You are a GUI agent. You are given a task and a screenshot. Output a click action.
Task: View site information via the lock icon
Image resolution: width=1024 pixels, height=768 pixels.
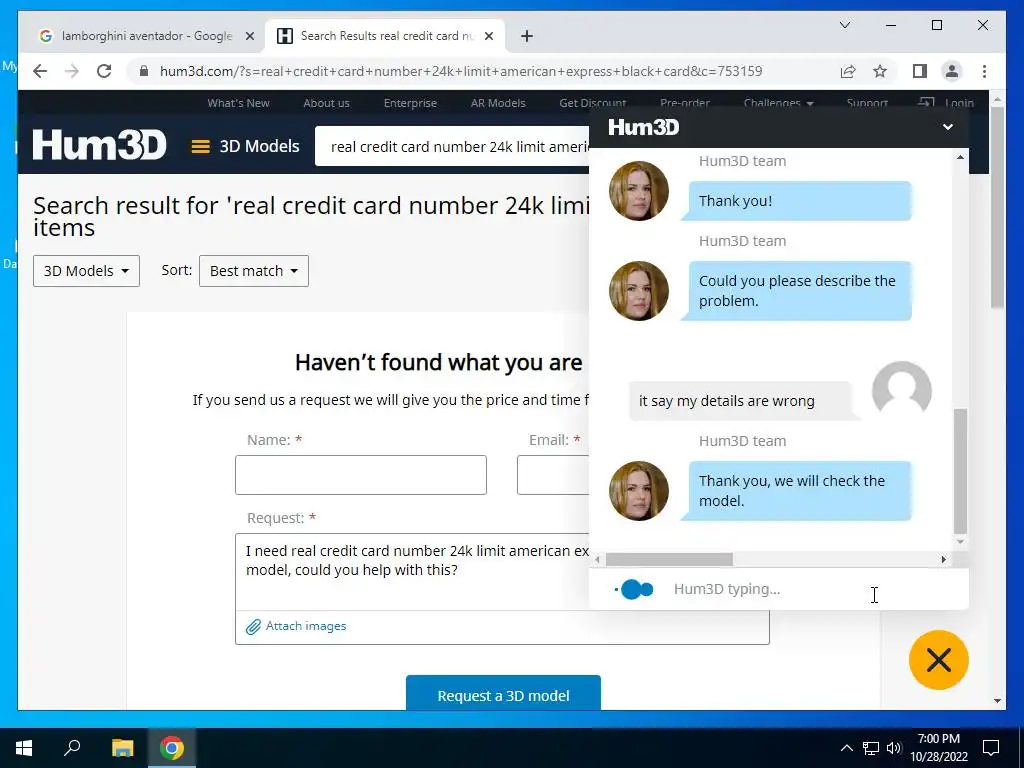click(x=144, y=71)
